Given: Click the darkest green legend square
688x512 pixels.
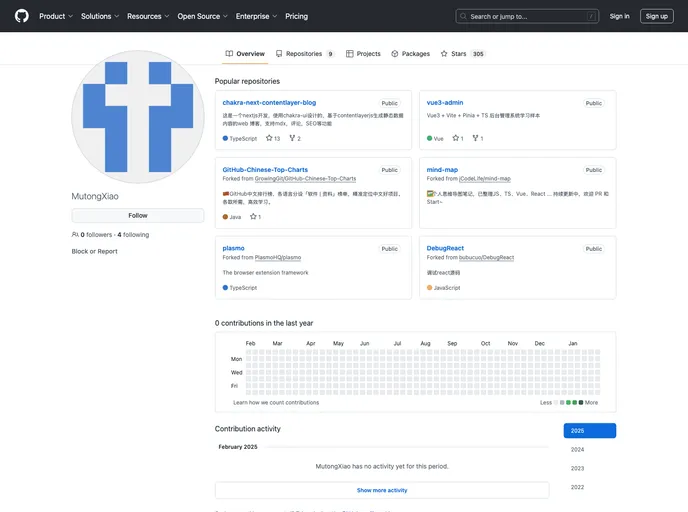Looking at the screenshot, I should pos(581,403).
